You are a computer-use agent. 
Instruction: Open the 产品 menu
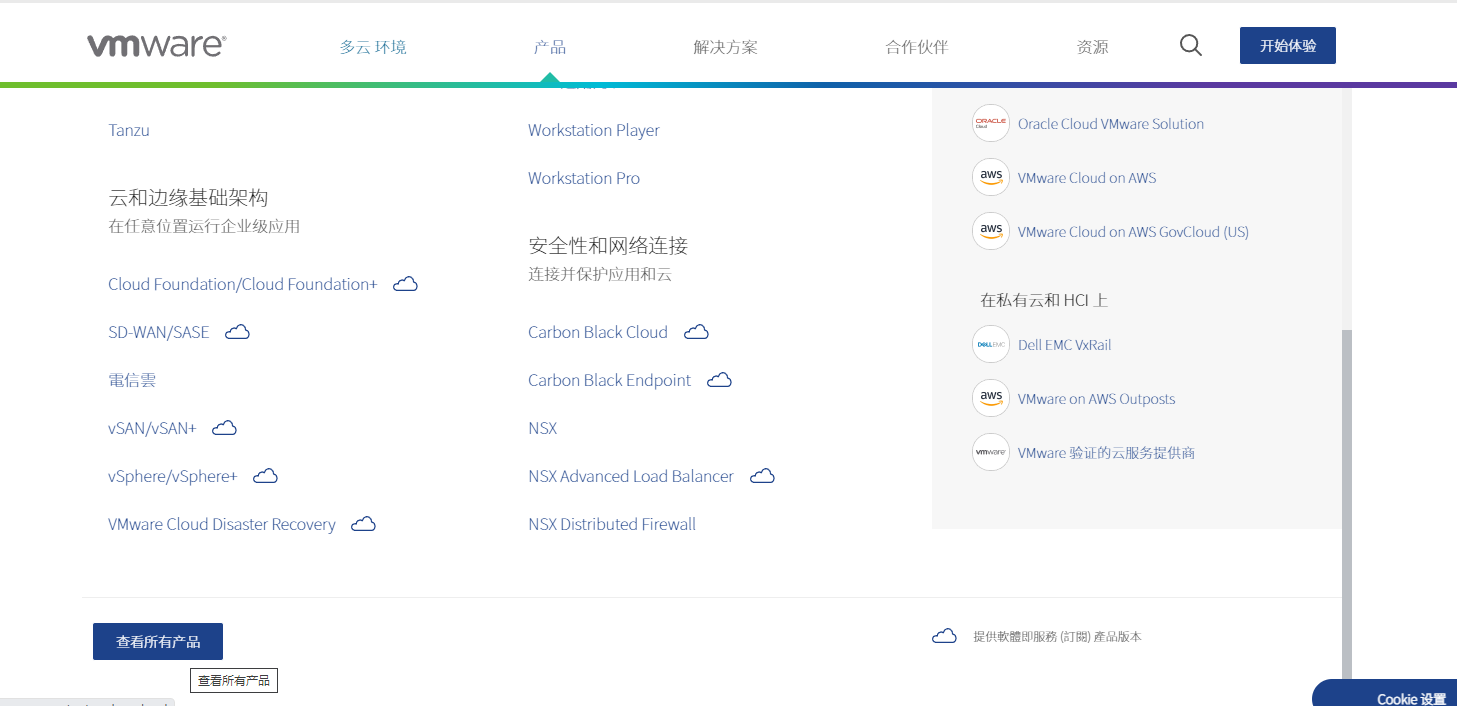pos(550,47)
